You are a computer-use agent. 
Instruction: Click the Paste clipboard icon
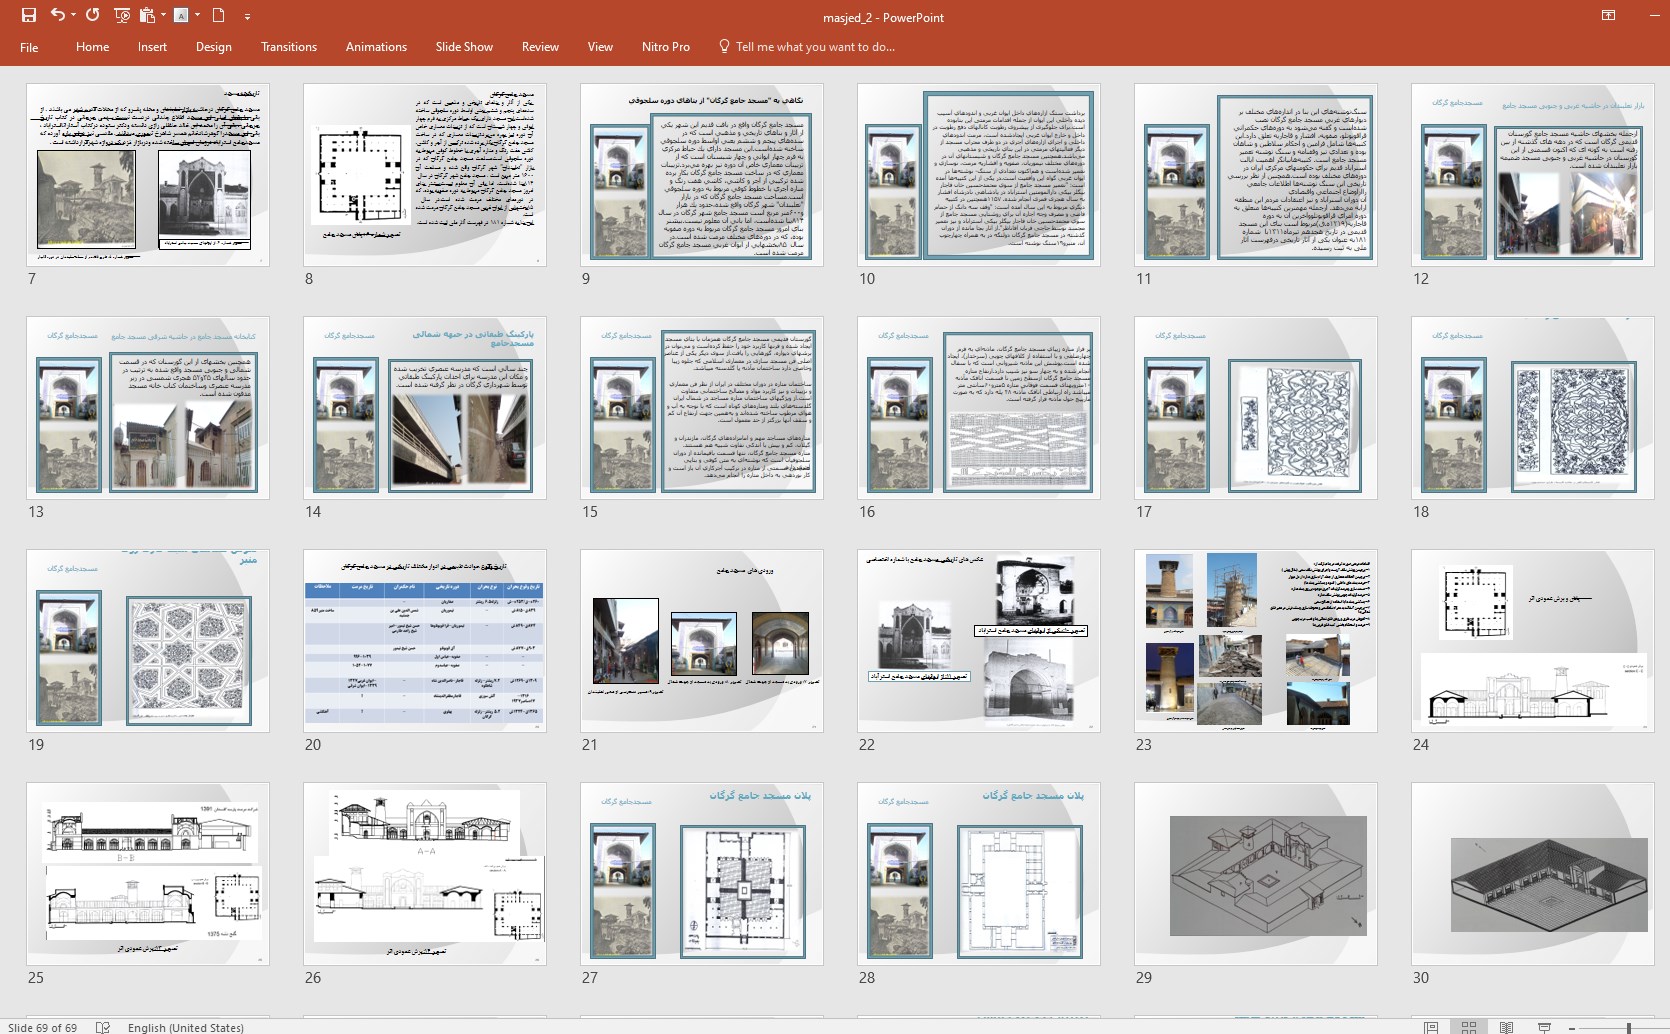(148, 15)
